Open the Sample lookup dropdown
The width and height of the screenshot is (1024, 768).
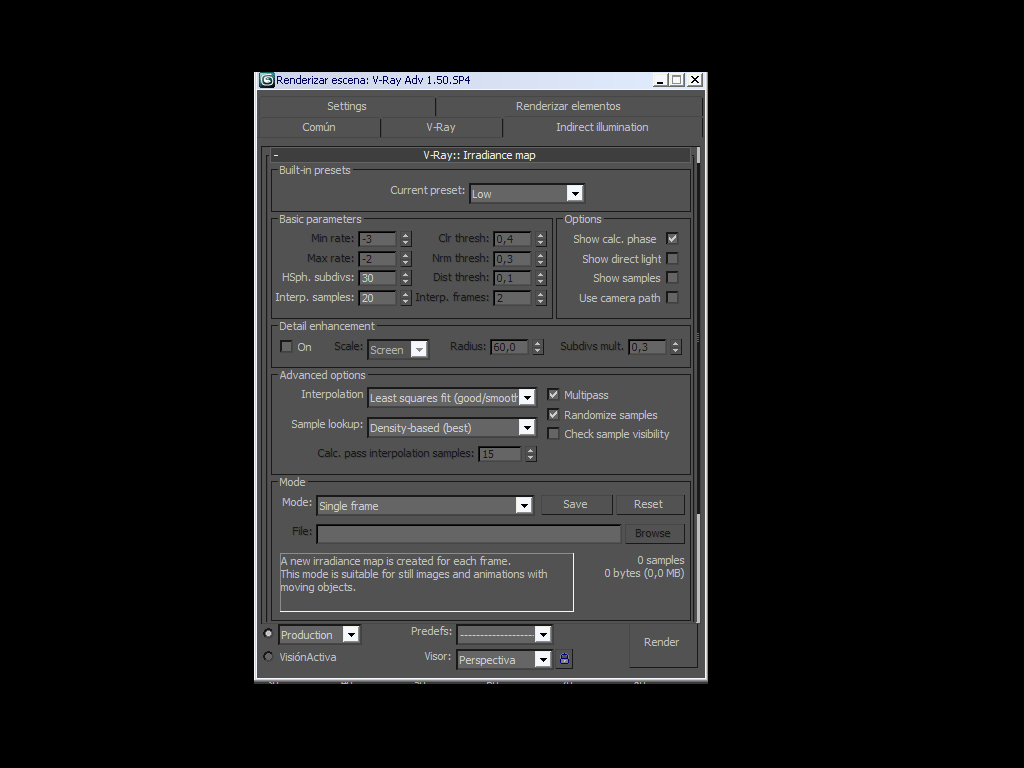click(x=452, y=427)
